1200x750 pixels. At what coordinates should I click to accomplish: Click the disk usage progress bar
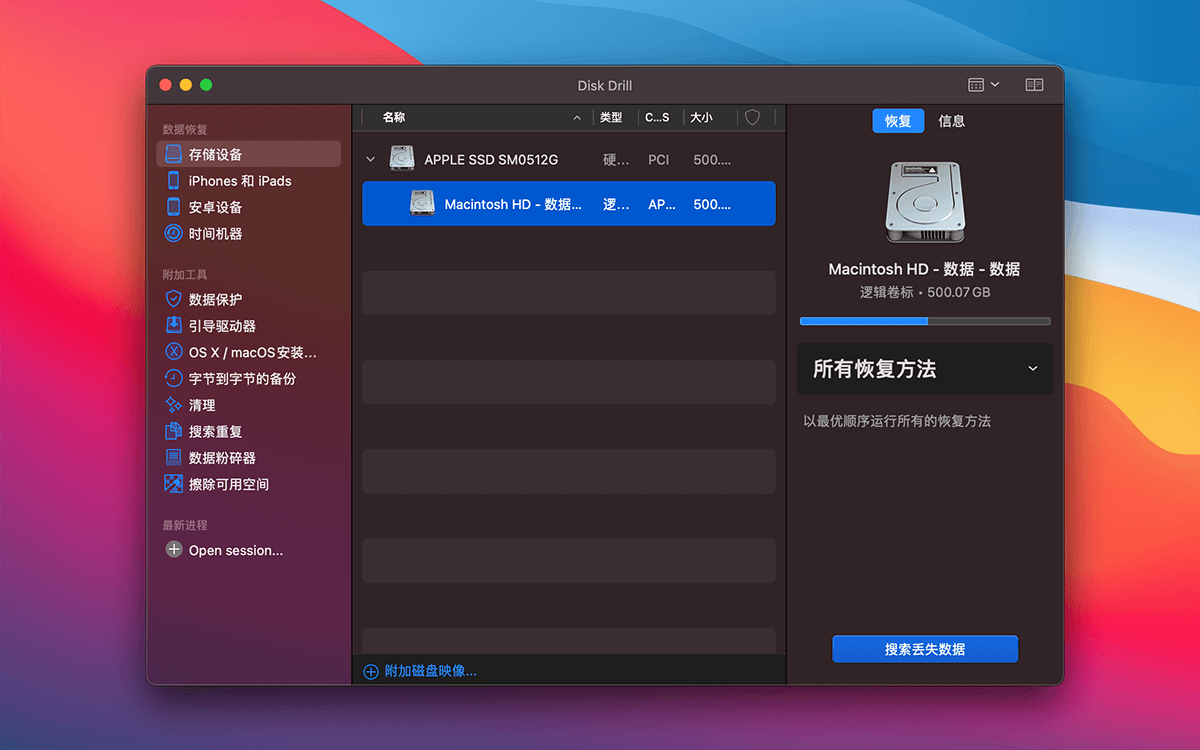pos(925,321)
